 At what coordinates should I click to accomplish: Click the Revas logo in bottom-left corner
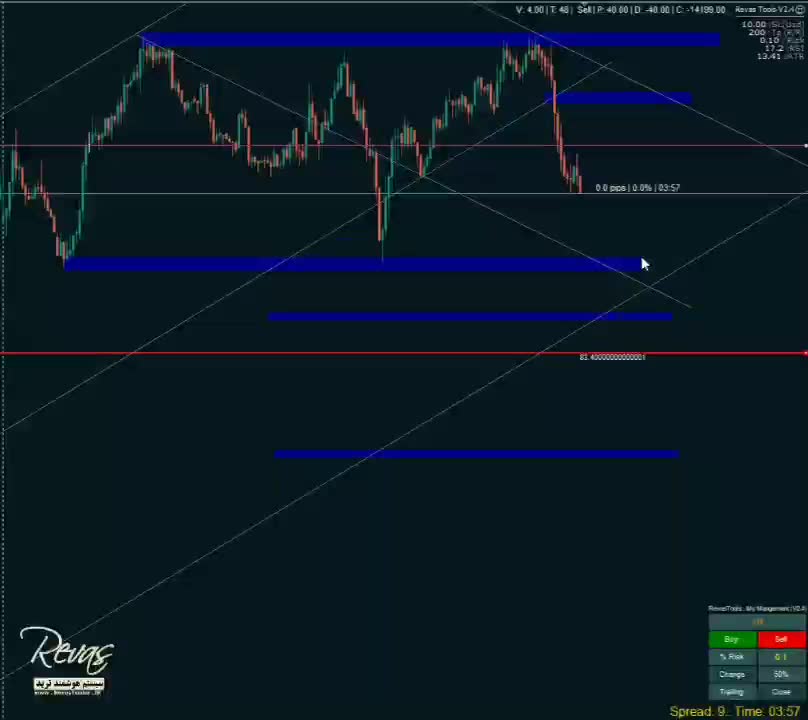(66, 655)
